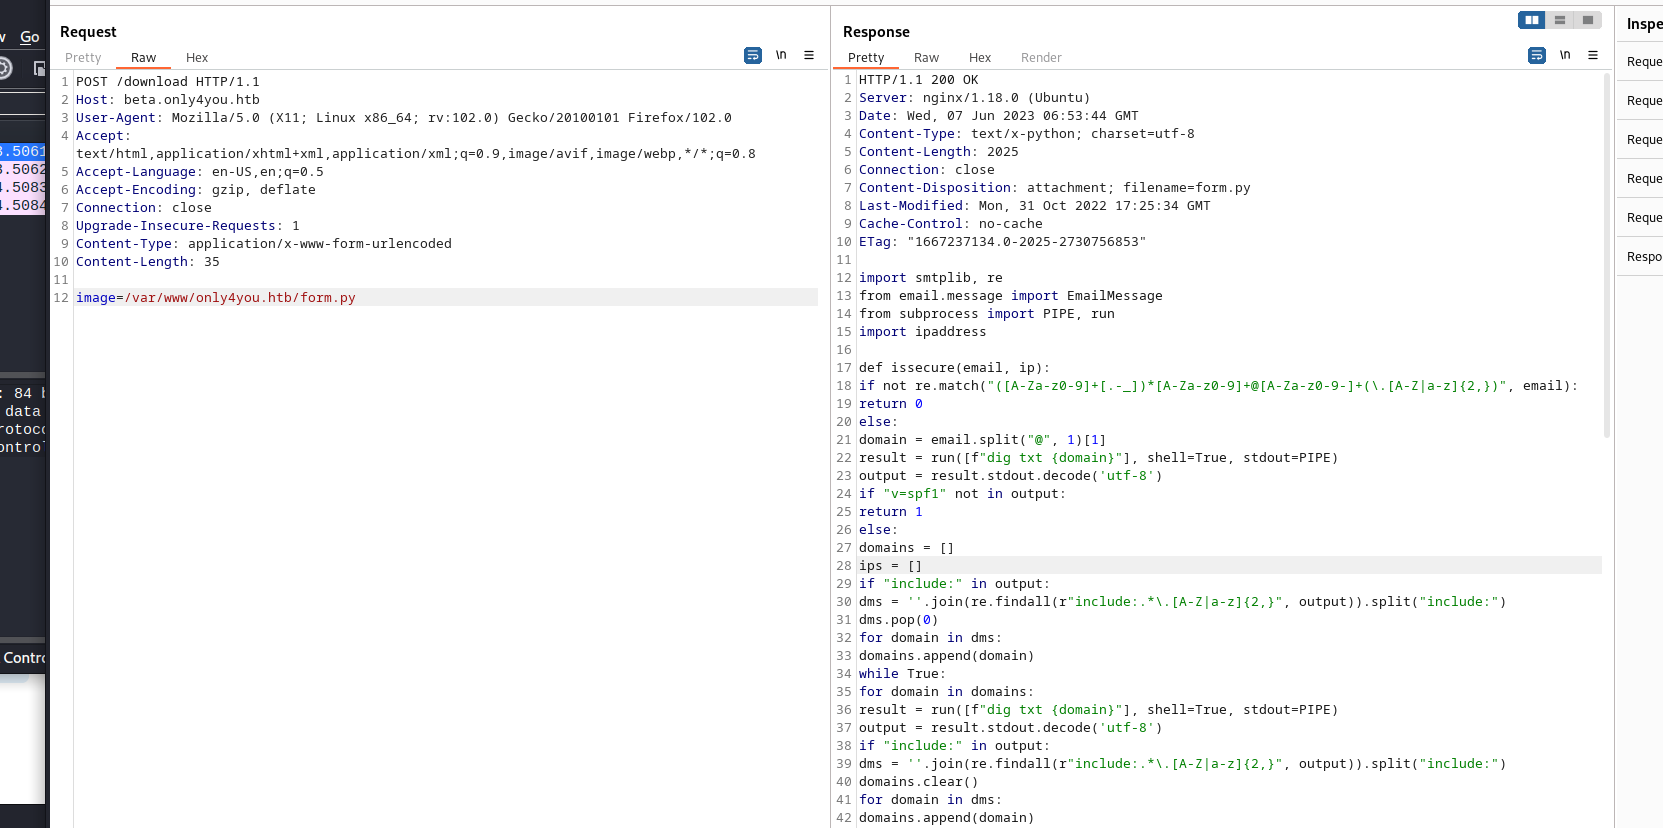This screenshot has height=828, width=1663.
Task: Open the Go menu in the background window
Action: (30, 37)
